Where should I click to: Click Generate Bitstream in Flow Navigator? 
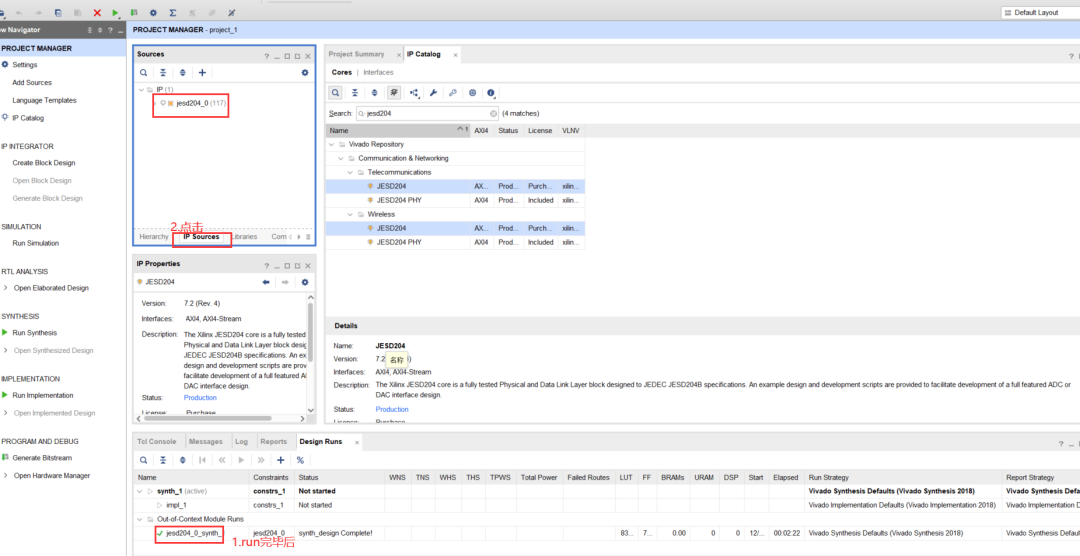(x=42, y=457)
